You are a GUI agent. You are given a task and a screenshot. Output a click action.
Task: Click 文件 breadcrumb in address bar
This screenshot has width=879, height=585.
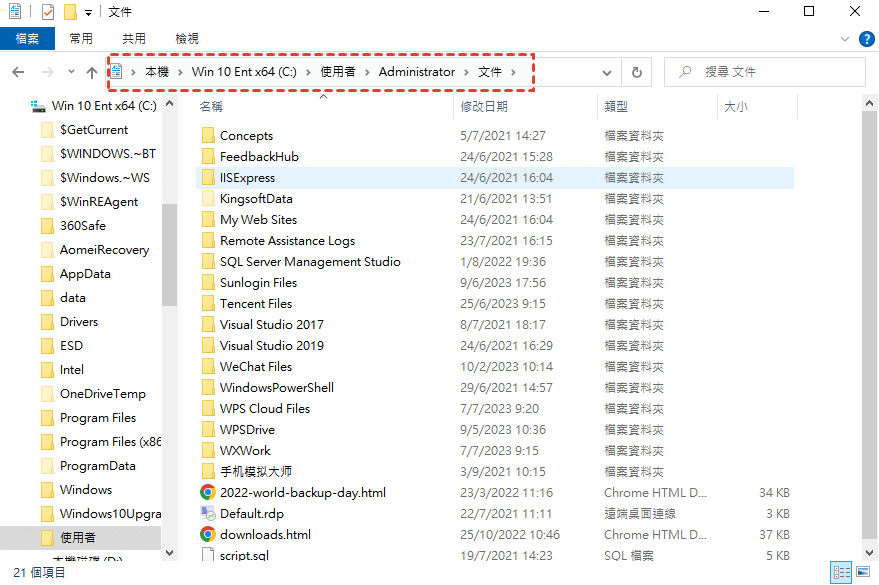tap(490, 72)
